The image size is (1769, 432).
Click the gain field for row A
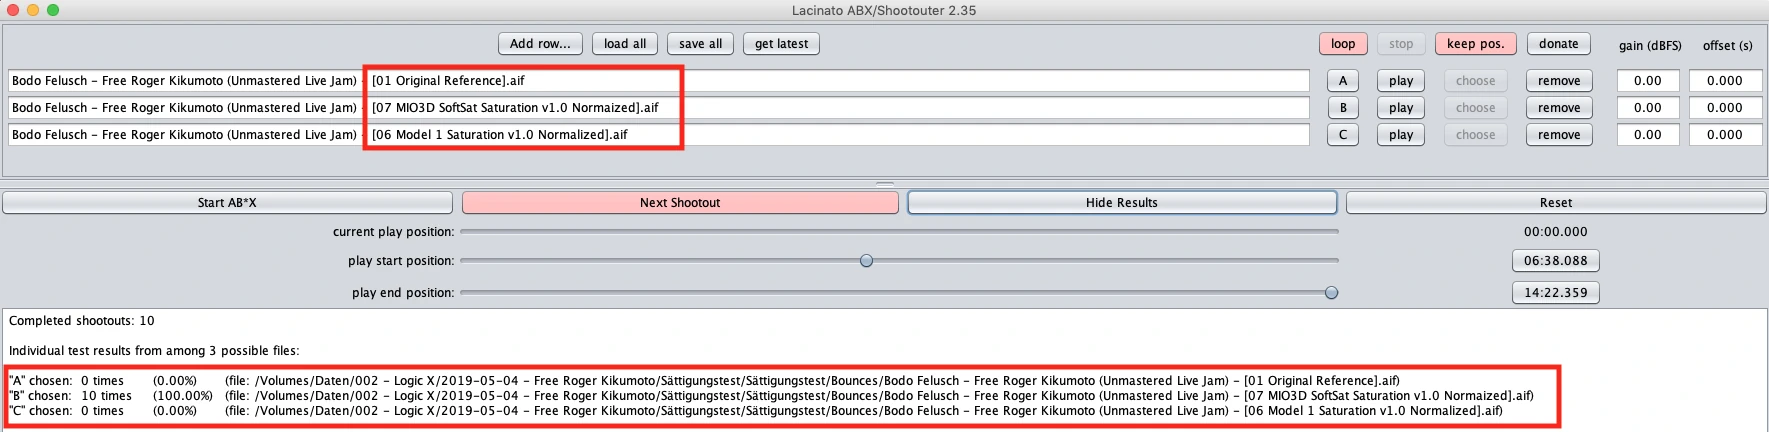pos(1647,81)
